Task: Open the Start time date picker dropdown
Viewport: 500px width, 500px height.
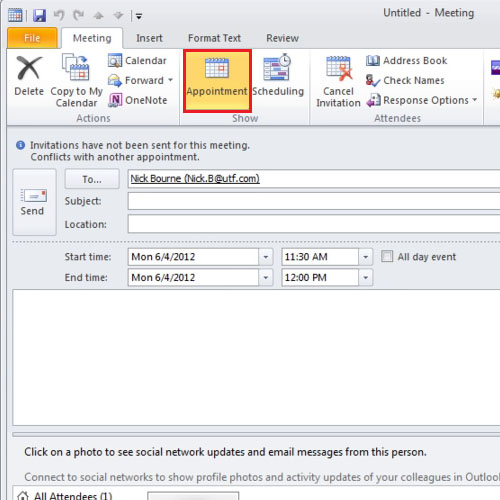Action: [x=266, y=257]
